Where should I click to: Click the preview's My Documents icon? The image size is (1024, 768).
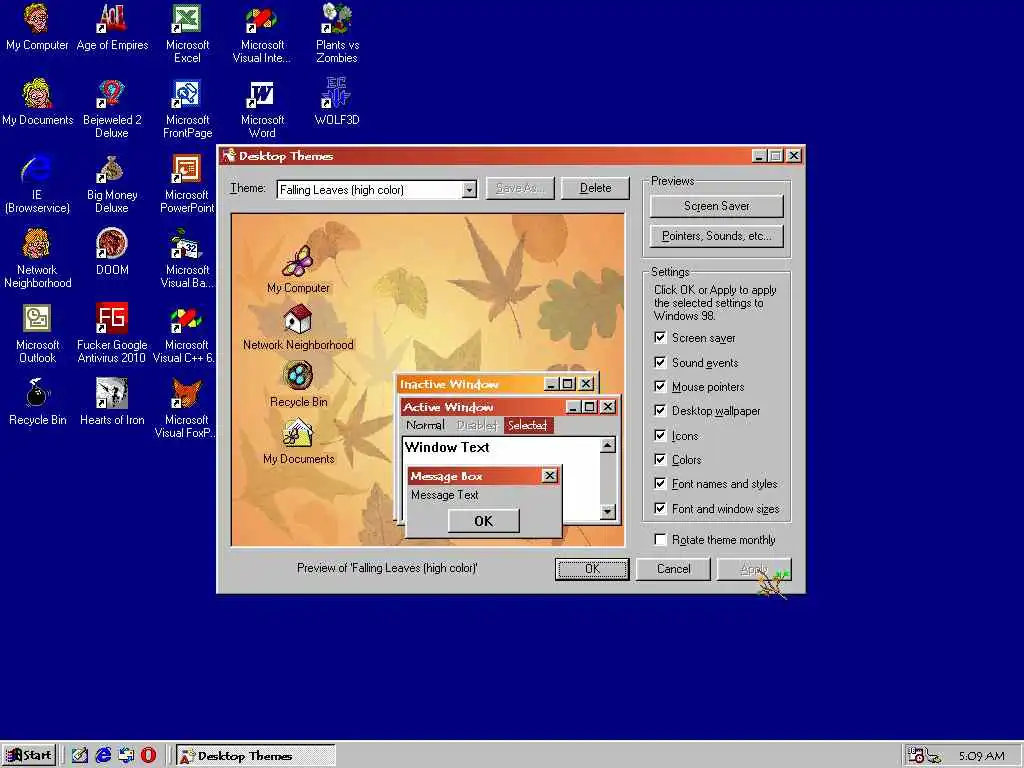[x=298, y=432]
